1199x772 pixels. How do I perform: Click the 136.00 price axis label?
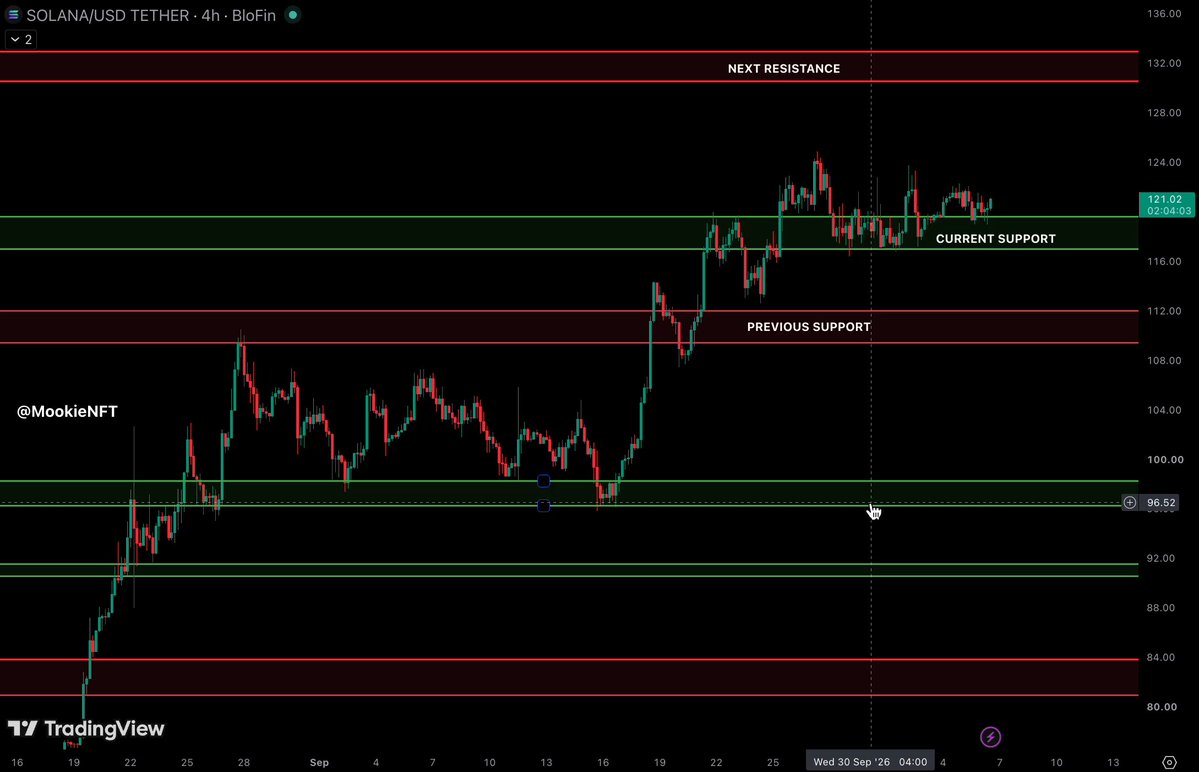click(1165, 14)
